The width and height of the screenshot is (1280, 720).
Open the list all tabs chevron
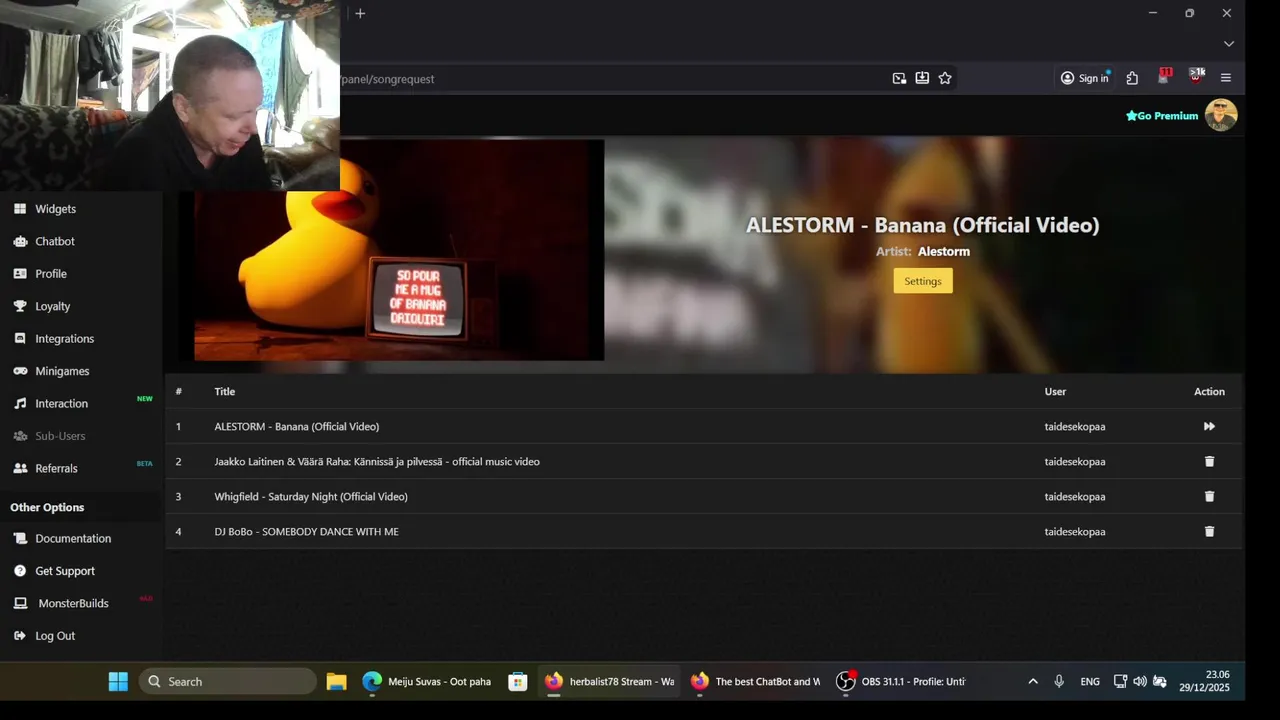[x=1229, y=44]
